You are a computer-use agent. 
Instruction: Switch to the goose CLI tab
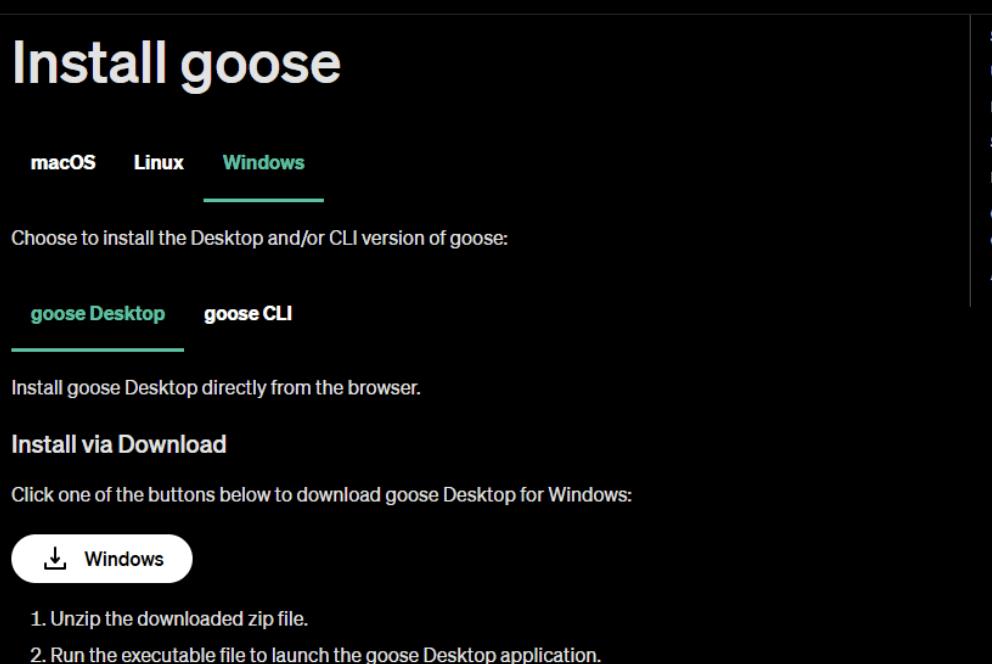(x=248, y=314)
